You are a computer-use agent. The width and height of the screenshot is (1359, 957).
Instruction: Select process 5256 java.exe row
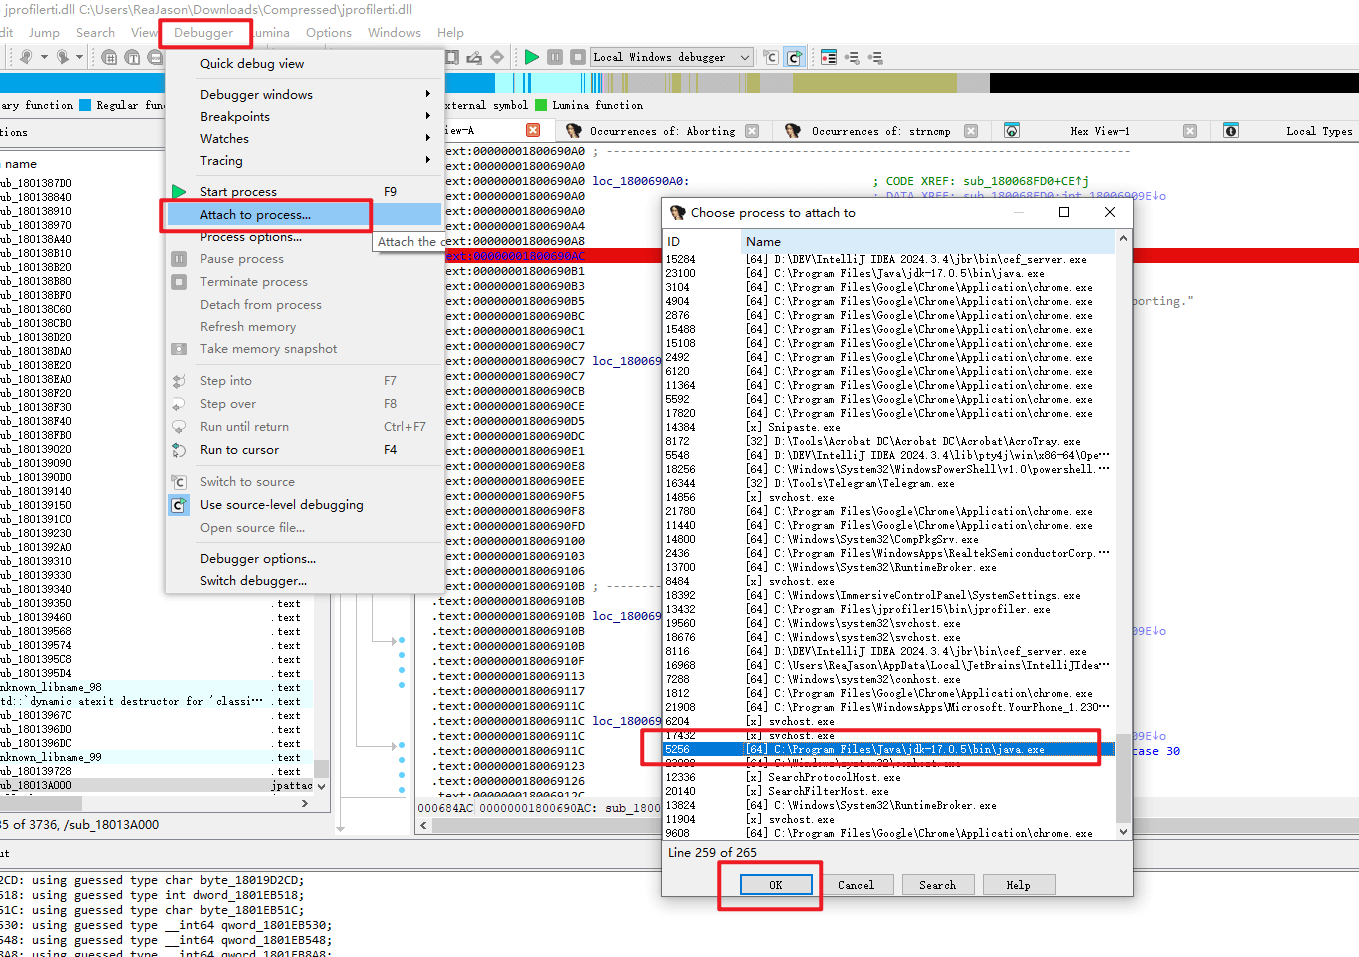(889, 749)
